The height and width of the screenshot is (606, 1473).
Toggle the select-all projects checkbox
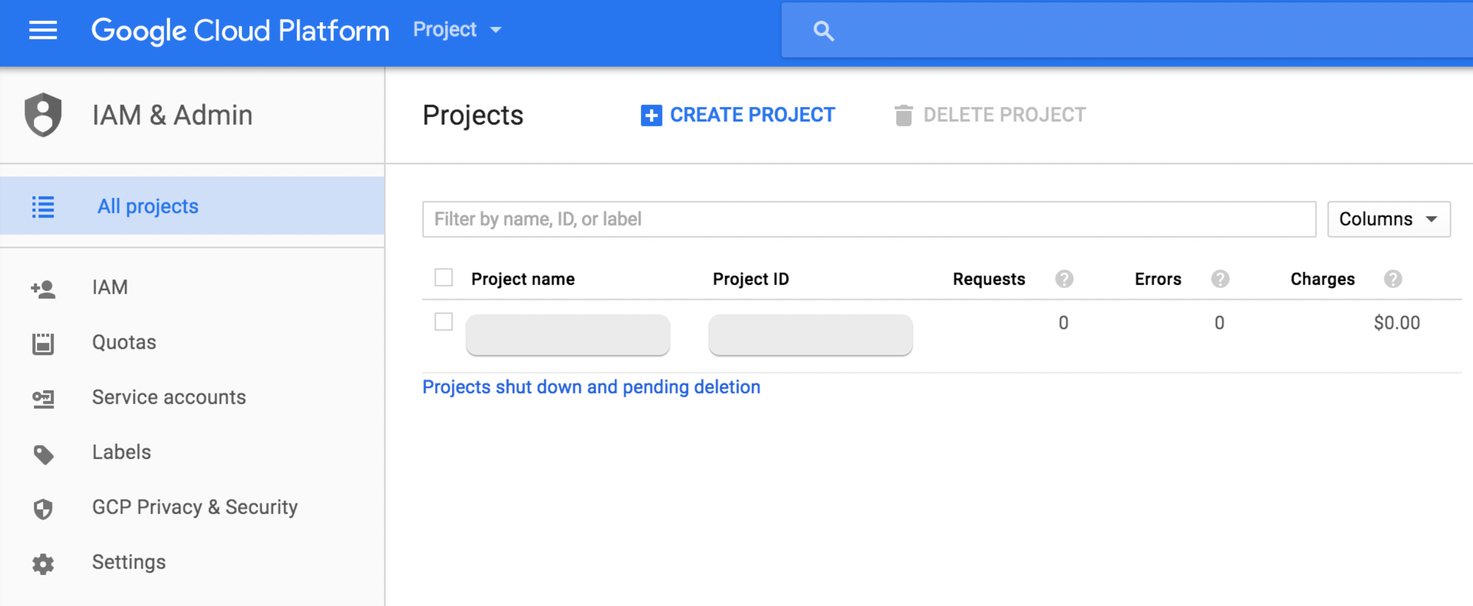tap(444, 278)
